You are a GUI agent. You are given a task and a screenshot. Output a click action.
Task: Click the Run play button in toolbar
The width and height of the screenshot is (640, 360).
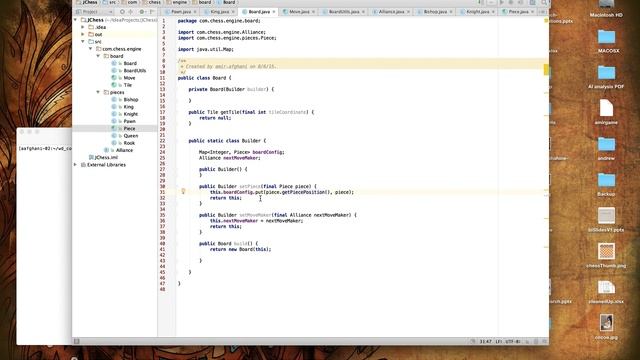click(x=502, y=2)
